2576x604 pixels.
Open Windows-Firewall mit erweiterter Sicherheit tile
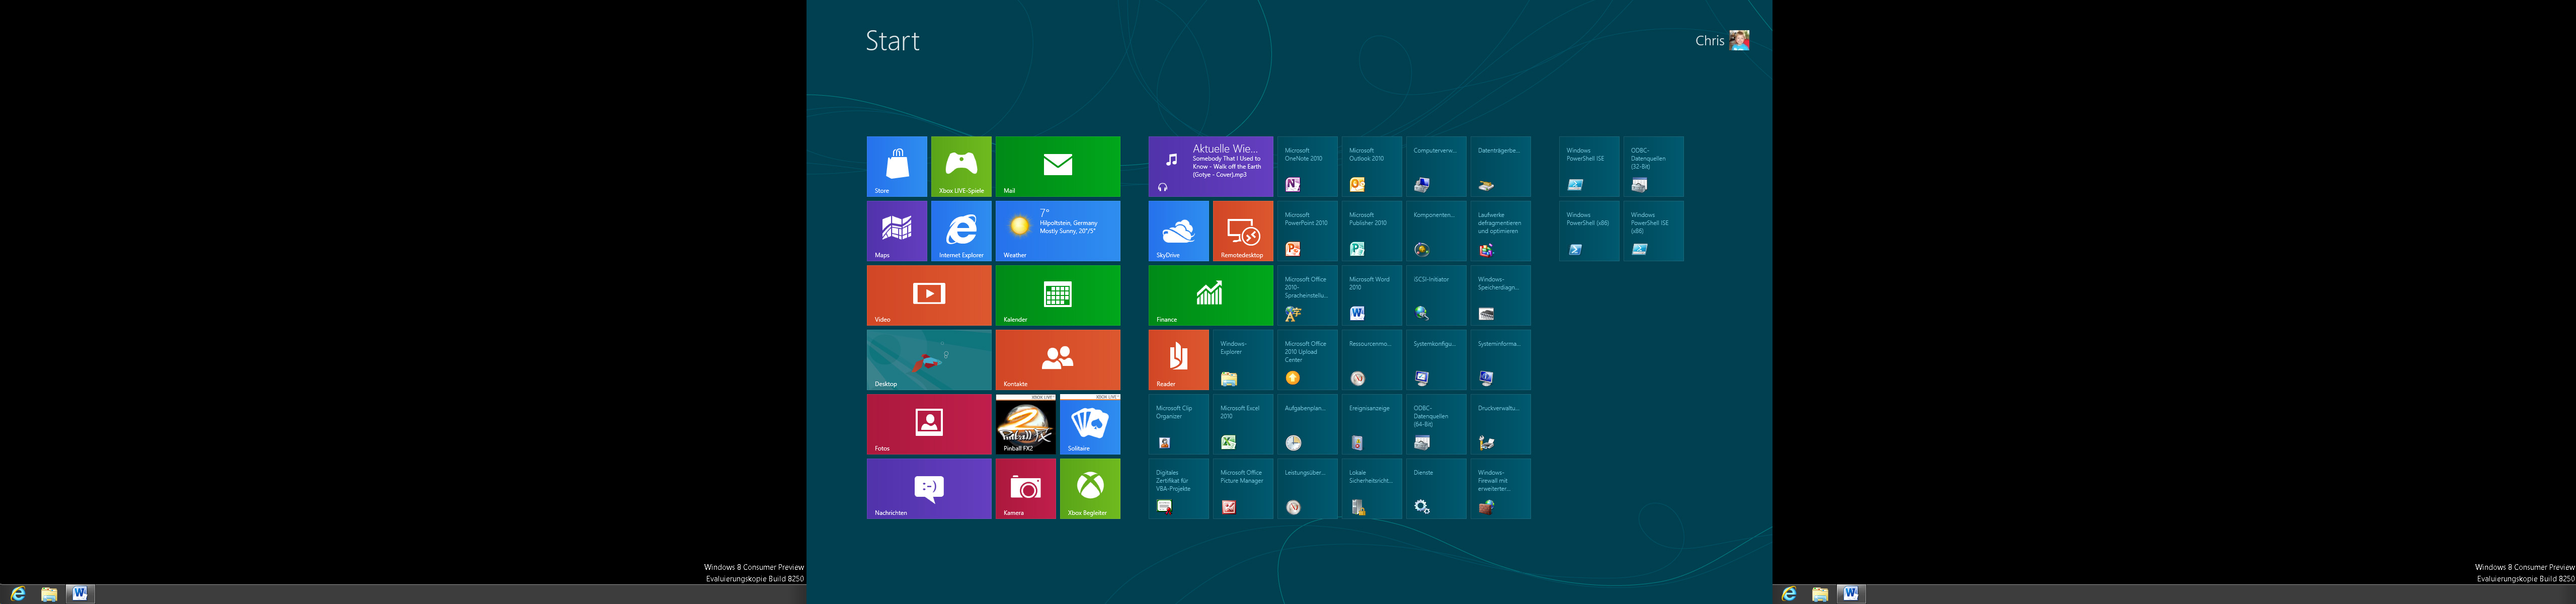point(1500,489)
